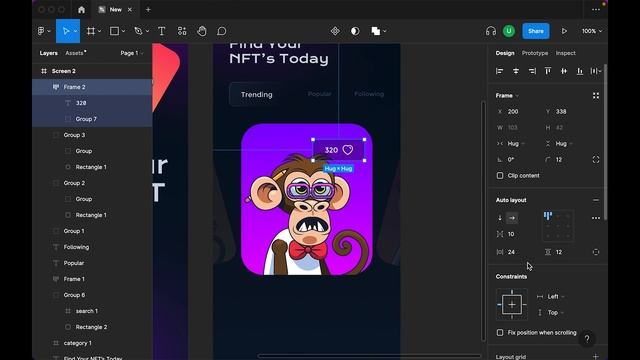Select Group 7 layer
The width and height of the screenshot is (640, 360).
pyautogui.click(x=92, y=119)
